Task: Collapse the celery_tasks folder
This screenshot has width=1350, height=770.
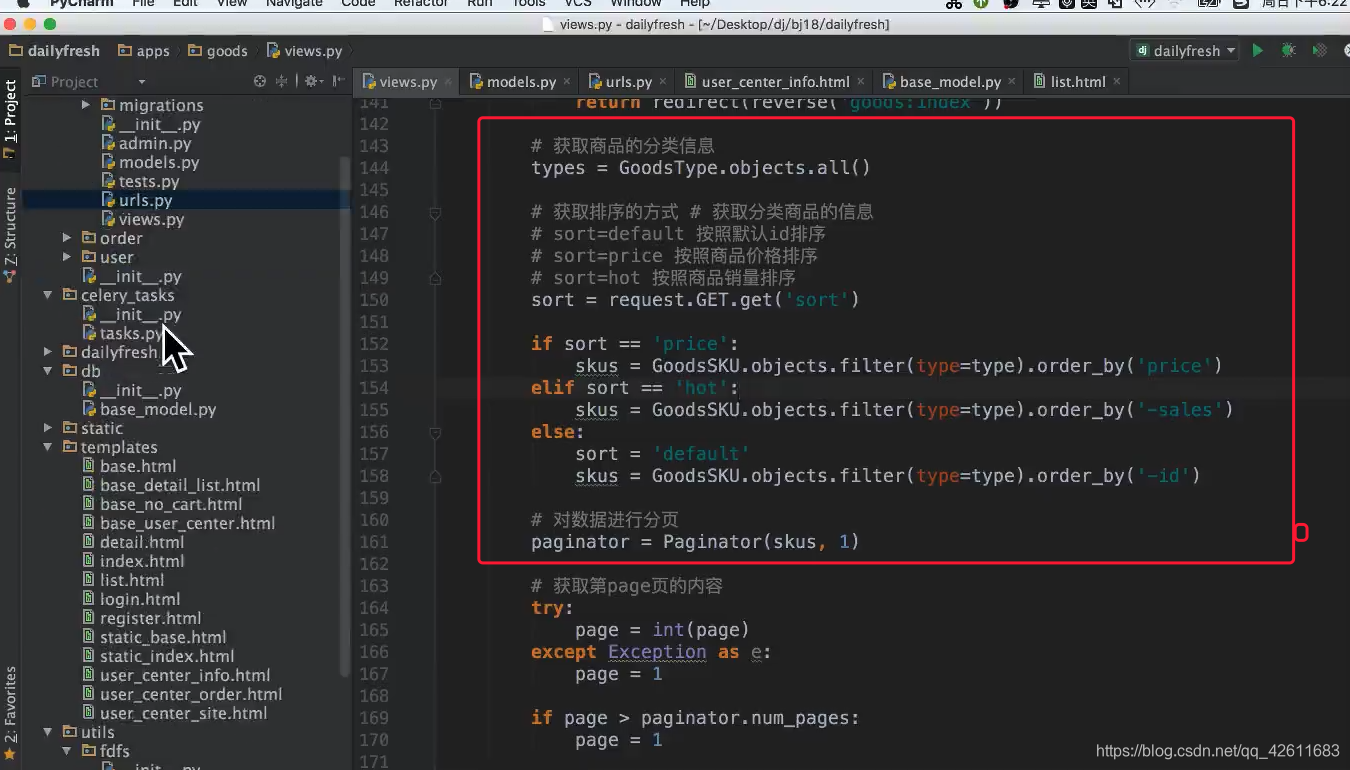Action: pyautogui.click(x=48, y=295)
